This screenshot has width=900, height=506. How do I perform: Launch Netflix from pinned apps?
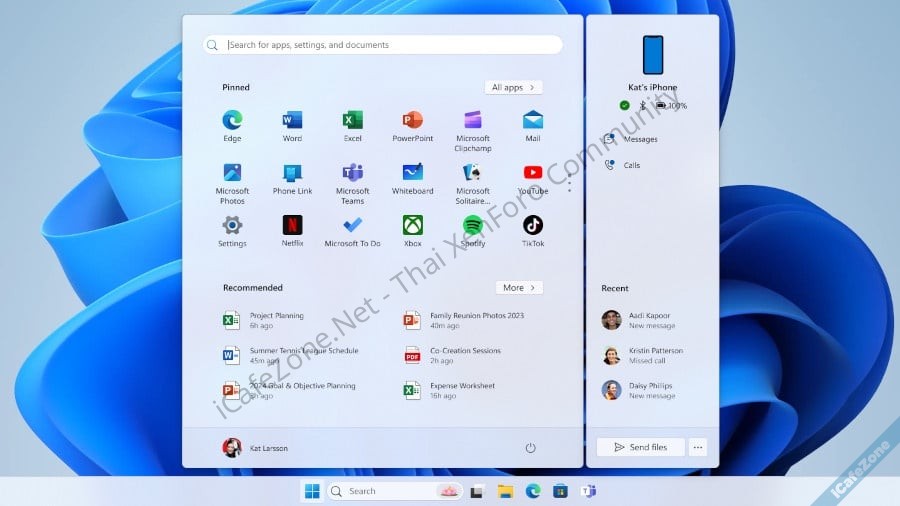[x=292, y=225]
